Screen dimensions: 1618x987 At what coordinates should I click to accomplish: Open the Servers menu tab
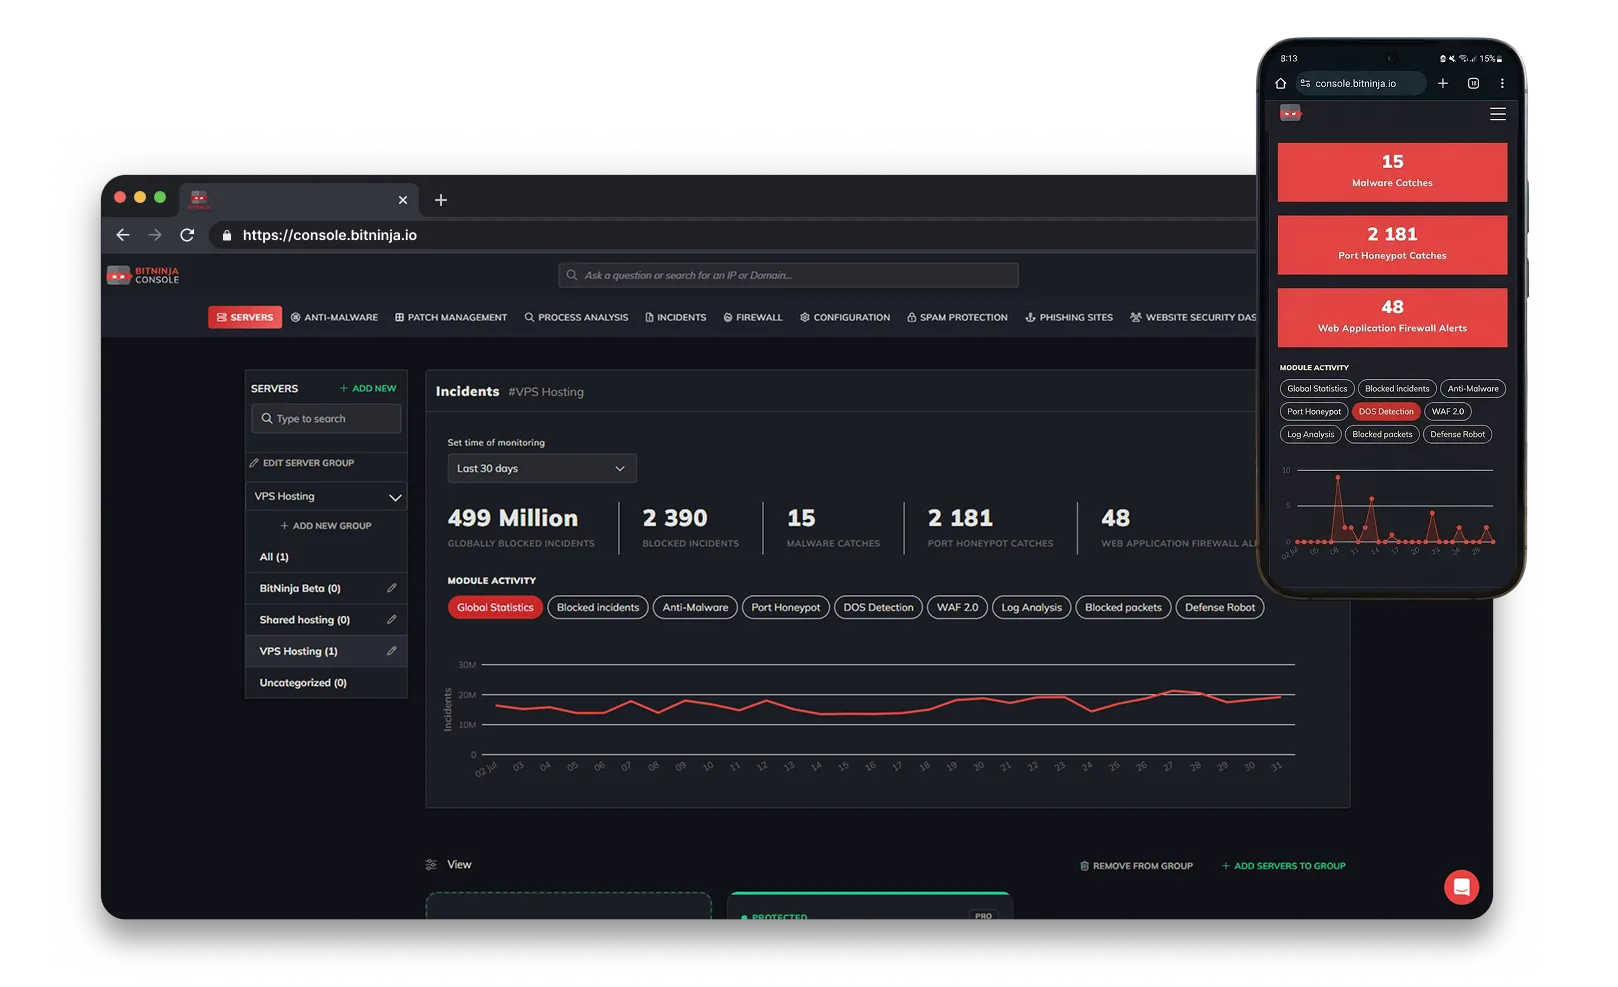(x=245, y=317)
